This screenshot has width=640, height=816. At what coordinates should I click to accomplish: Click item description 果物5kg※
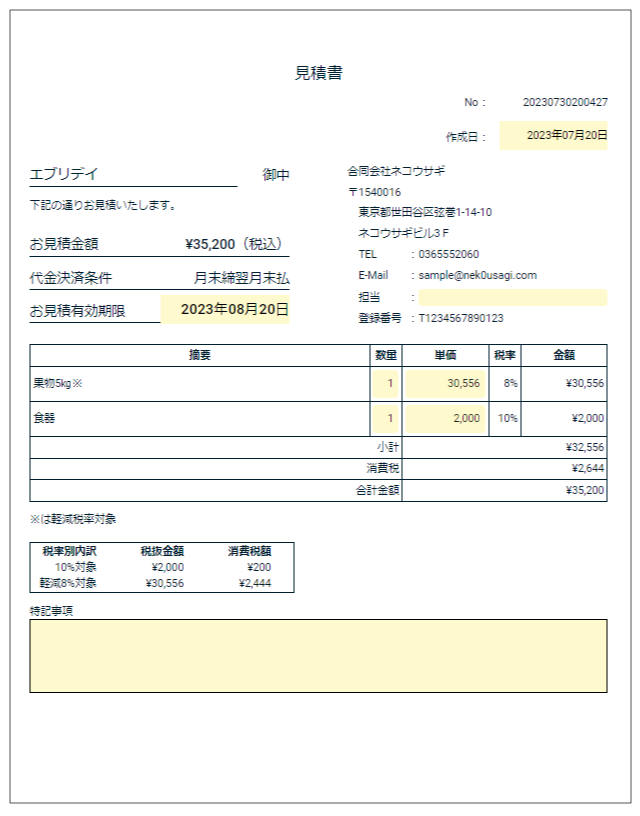[x=58, y=384]
